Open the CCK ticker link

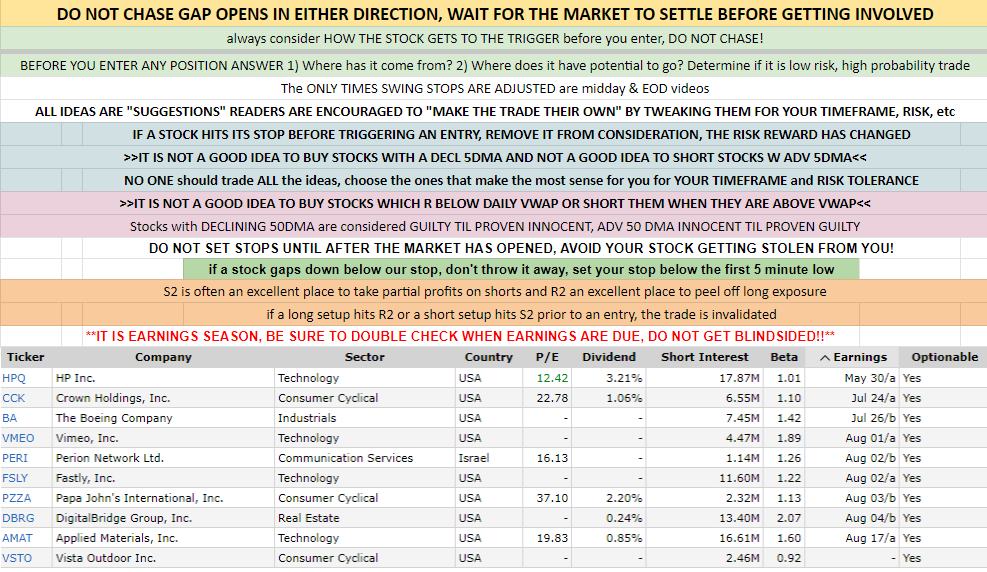14,398
